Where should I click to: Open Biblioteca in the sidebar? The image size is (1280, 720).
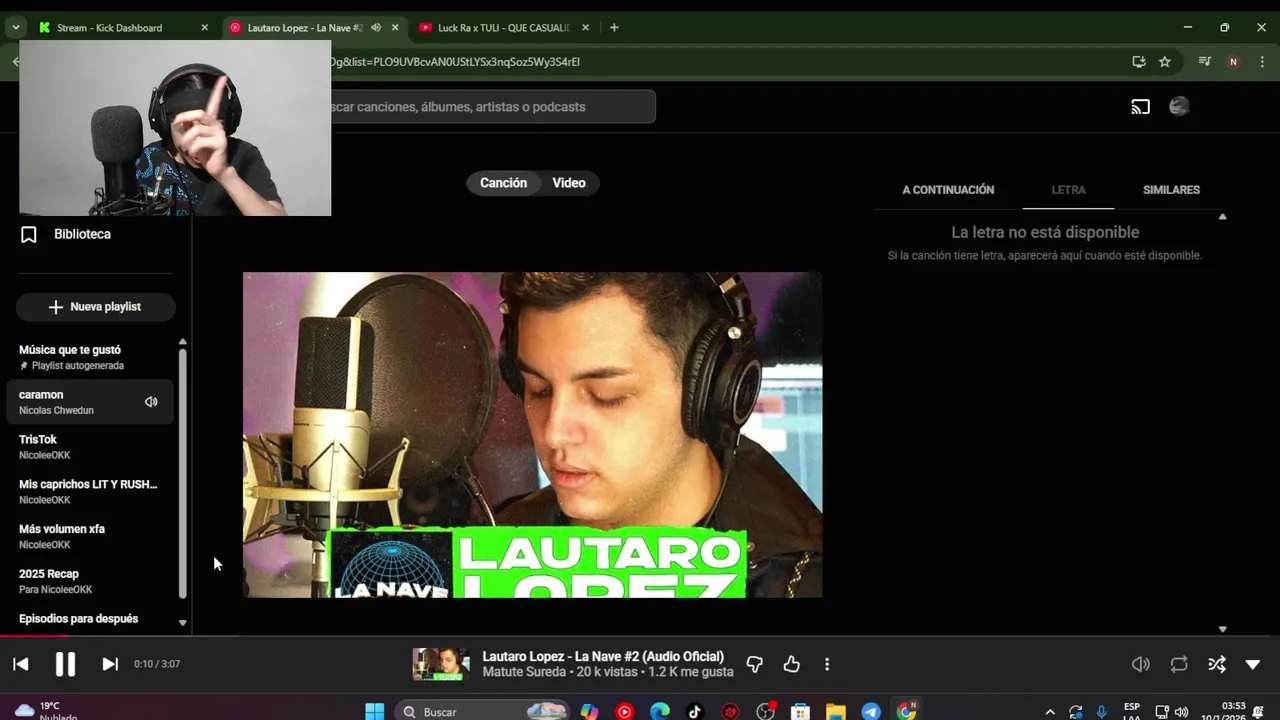tap(82, 234)
